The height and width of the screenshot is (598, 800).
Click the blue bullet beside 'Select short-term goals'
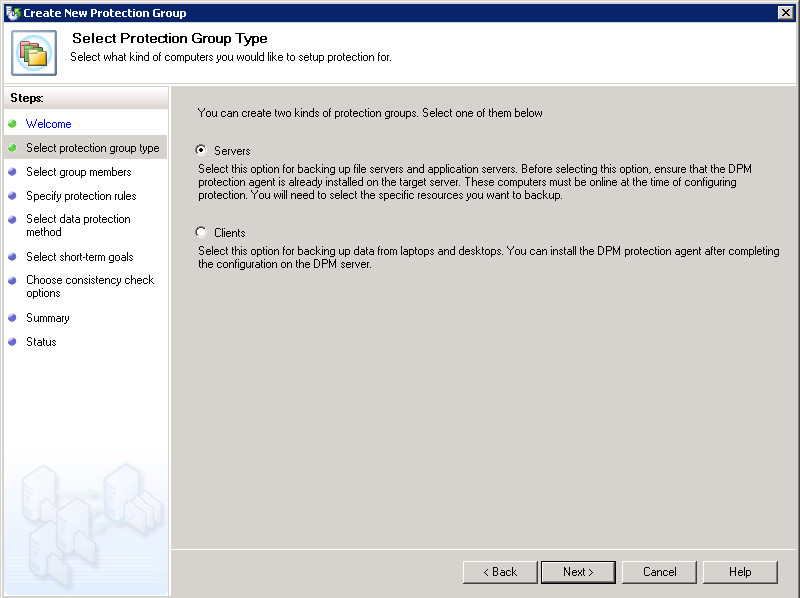12,257
